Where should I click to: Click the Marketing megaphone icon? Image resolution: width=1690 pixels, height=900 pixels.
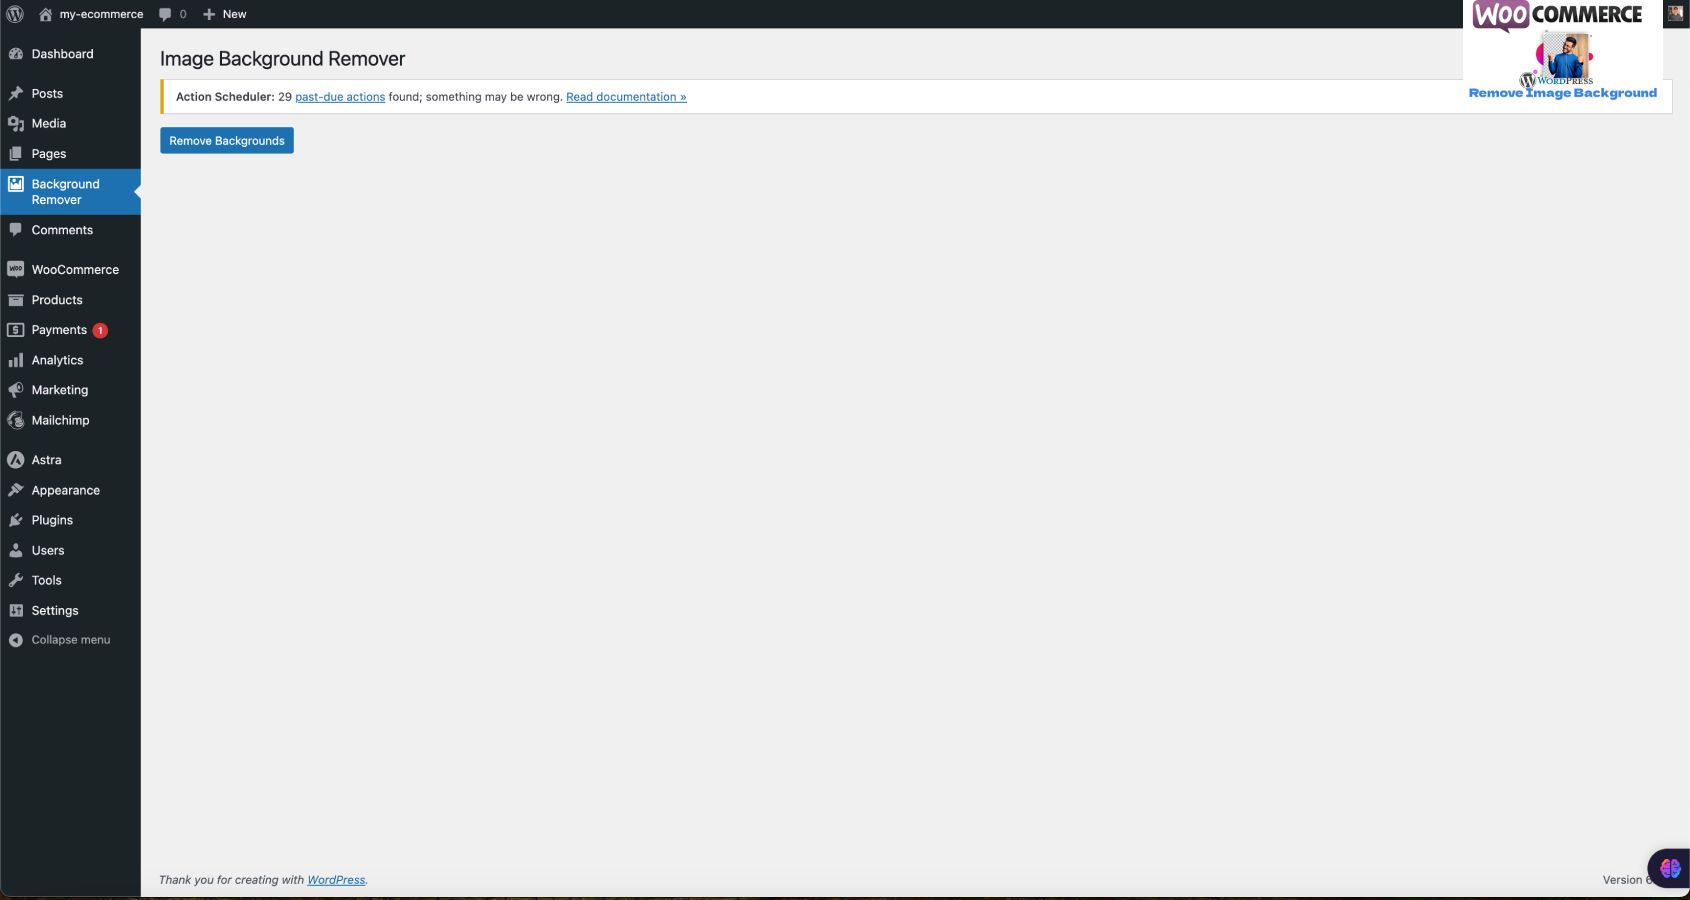pos(16,390)
